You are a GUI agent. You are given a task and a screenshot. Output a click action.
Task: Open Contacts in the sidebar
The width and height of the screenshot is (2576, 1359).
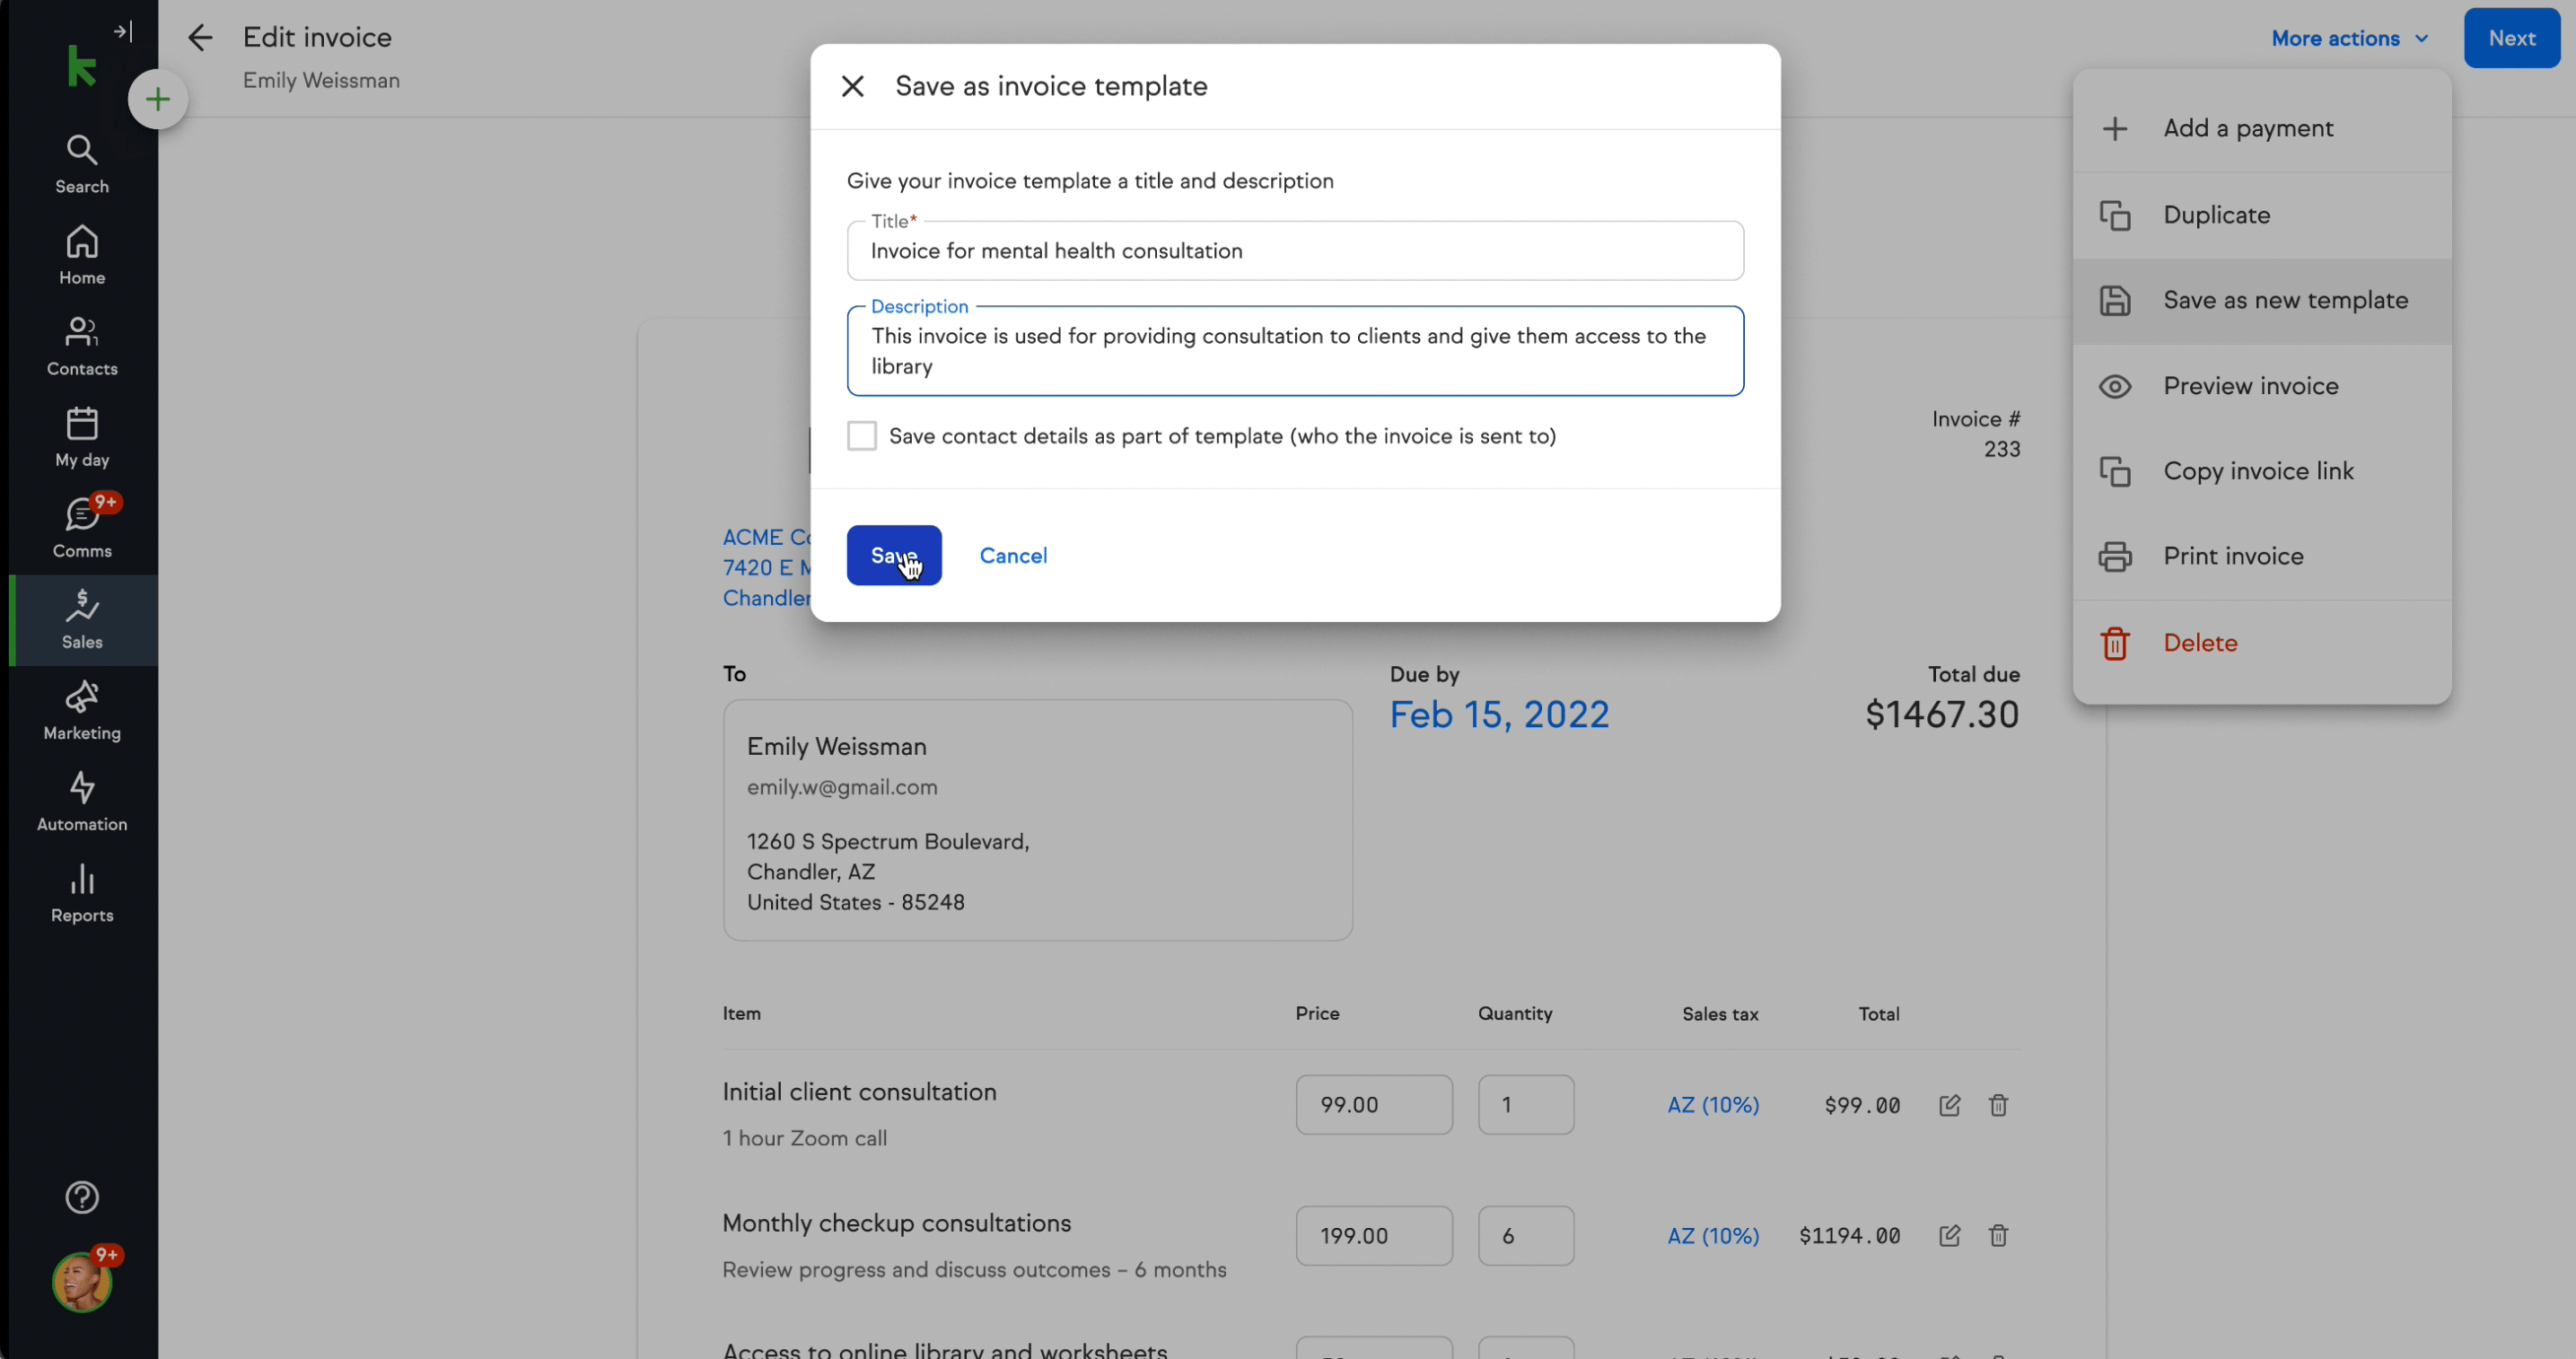click(82, 346)
